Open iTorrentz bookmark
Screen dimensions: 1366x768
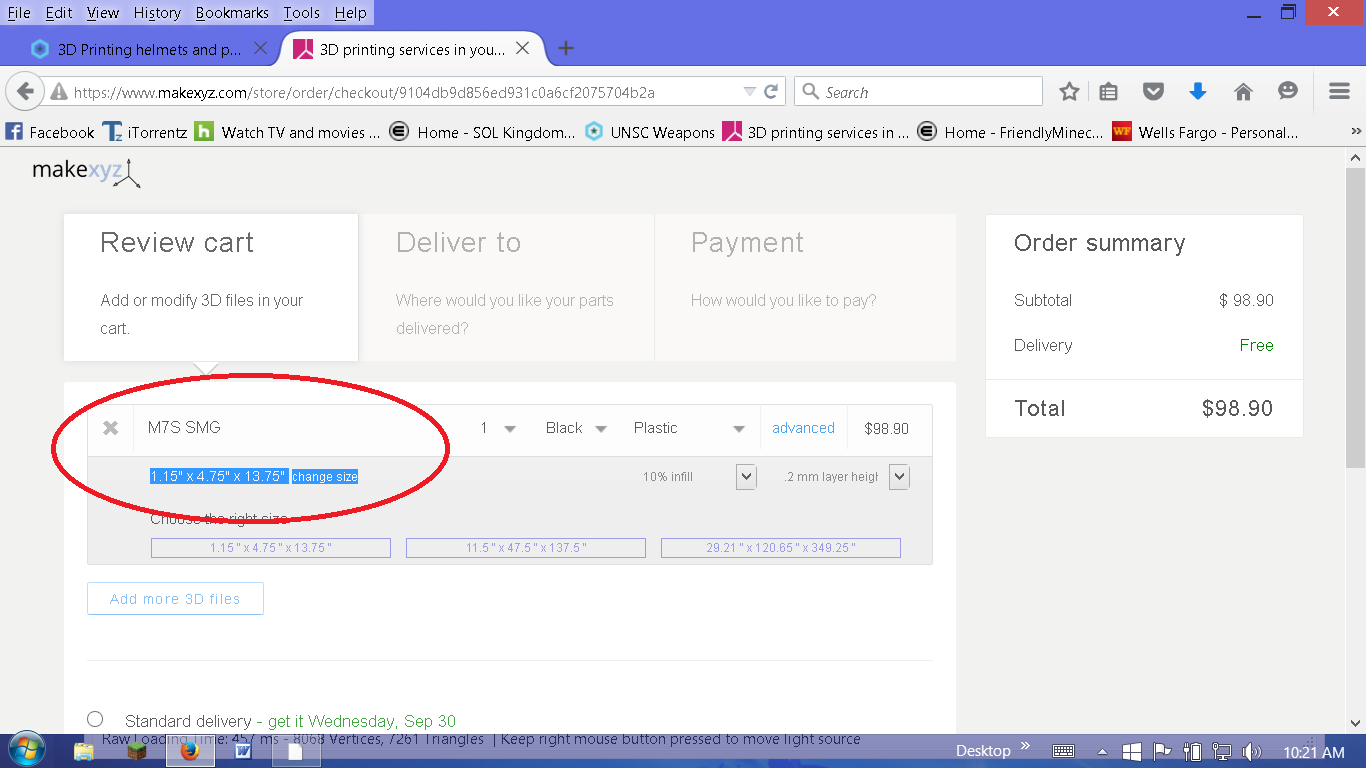point(145,132)
